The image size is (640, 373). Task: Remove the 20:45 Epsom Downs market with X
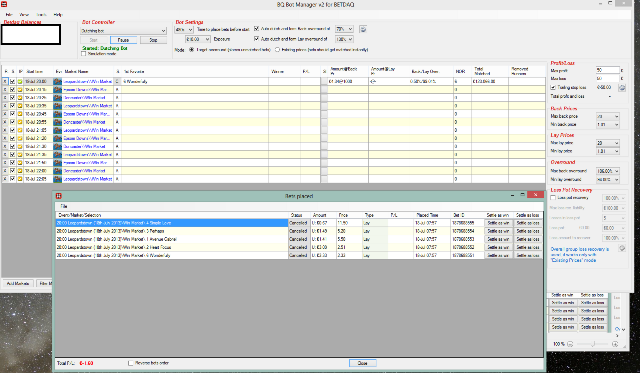5,114
